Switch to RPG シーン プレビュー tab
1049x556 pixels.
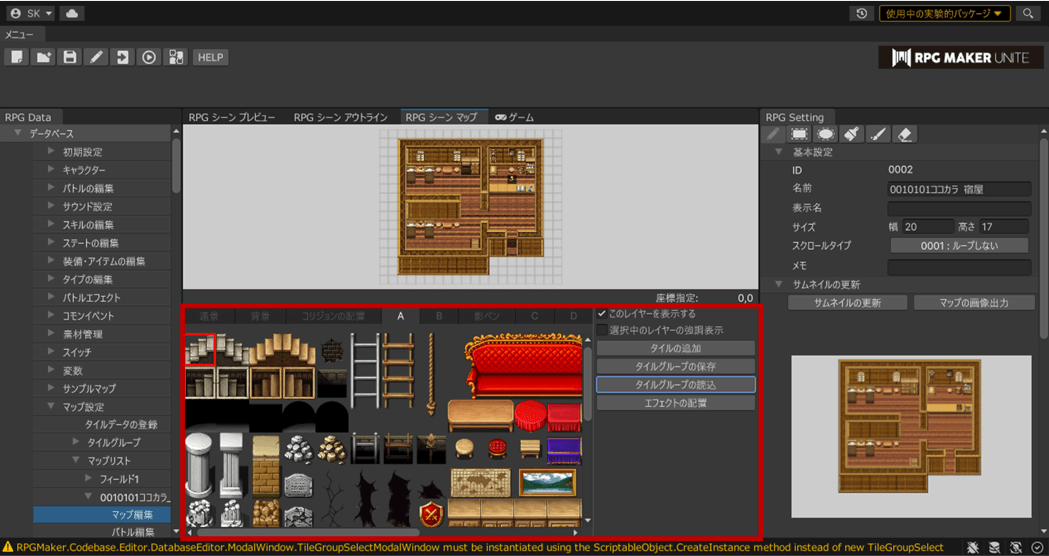pos(232,117)
